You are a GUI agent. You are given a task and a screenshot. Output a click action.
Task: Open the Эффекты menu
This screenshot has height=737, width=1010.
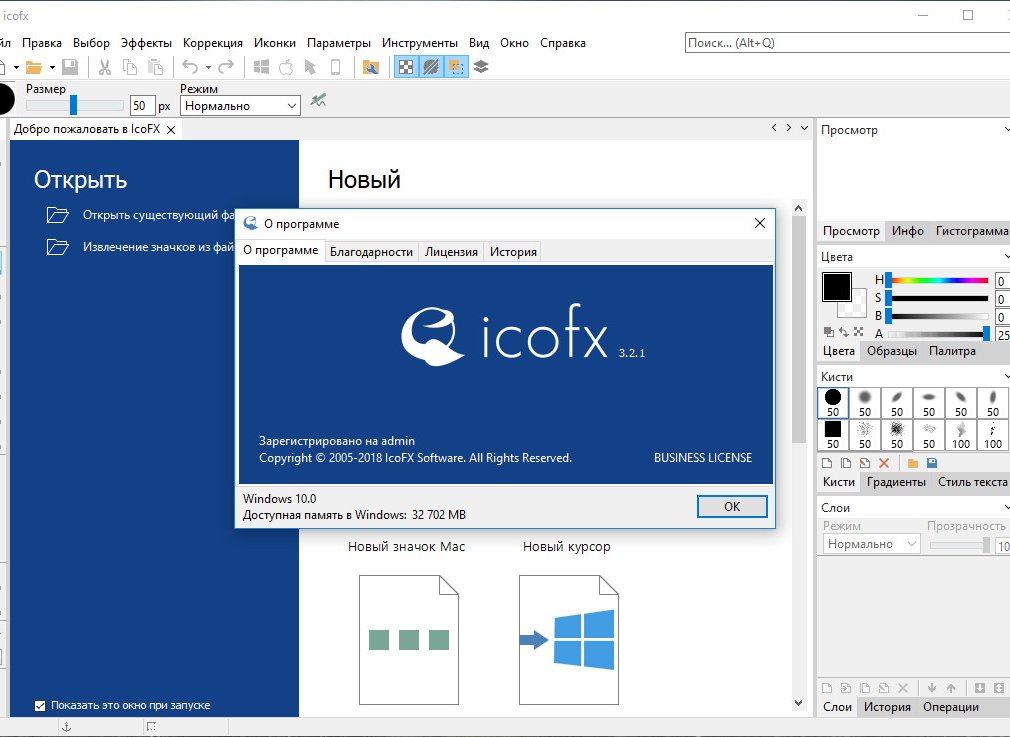(146, 43)
